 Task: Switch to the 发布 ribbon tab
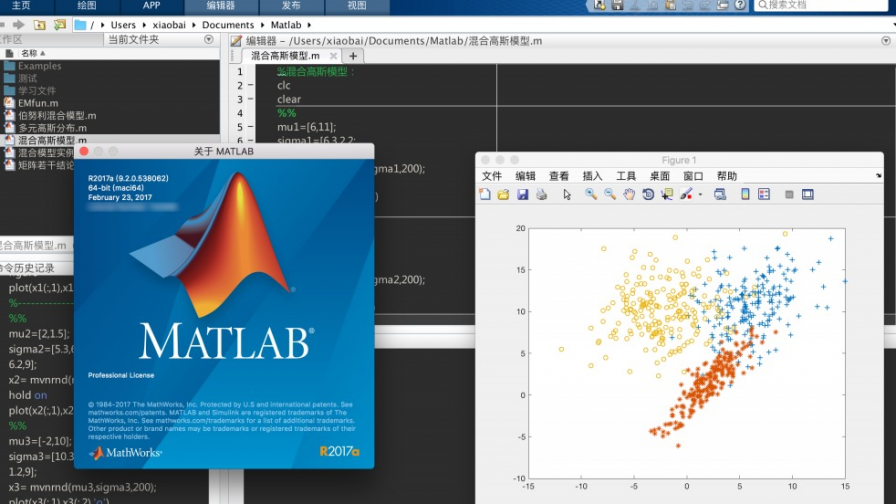291,6
